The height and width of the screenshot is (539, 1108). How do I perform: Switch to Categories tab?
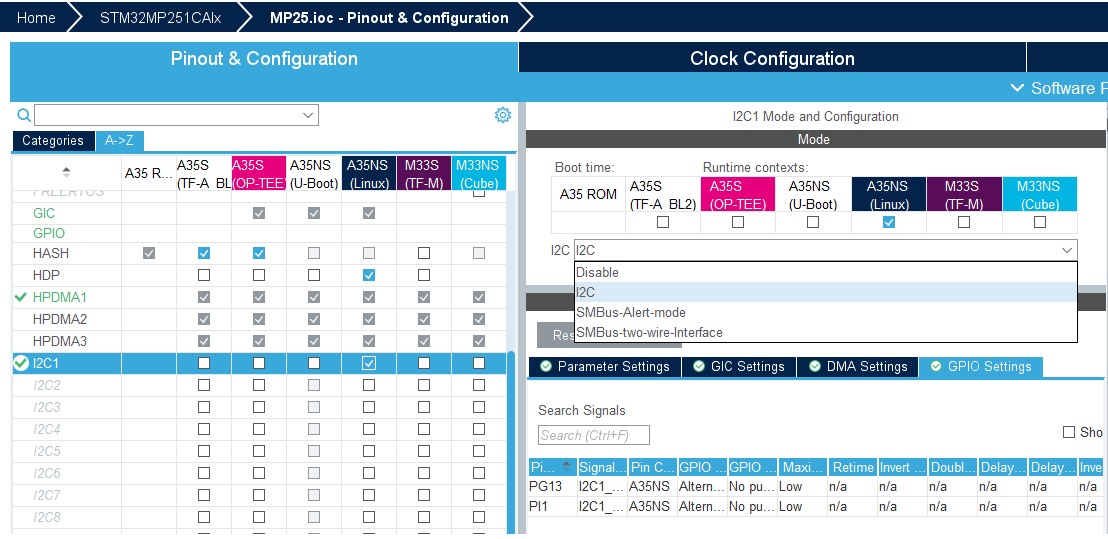click(53, 141)
